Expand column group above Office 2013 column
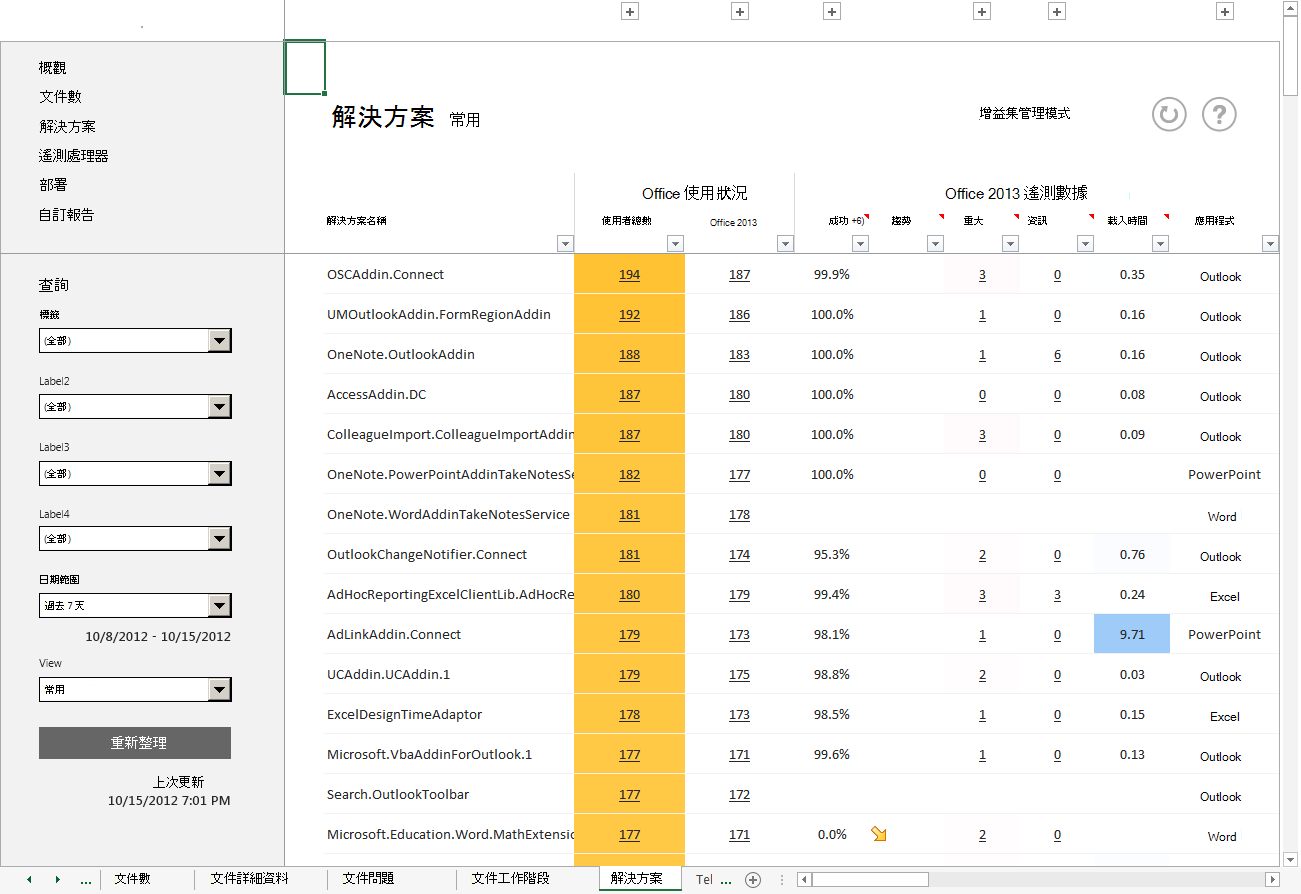 [x=740, y=11]
